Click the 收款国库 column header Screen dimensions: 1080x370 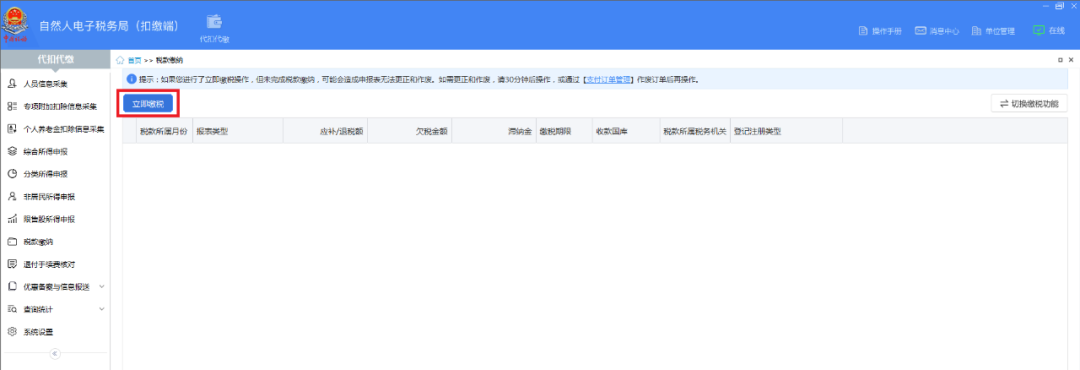(625, 131)
